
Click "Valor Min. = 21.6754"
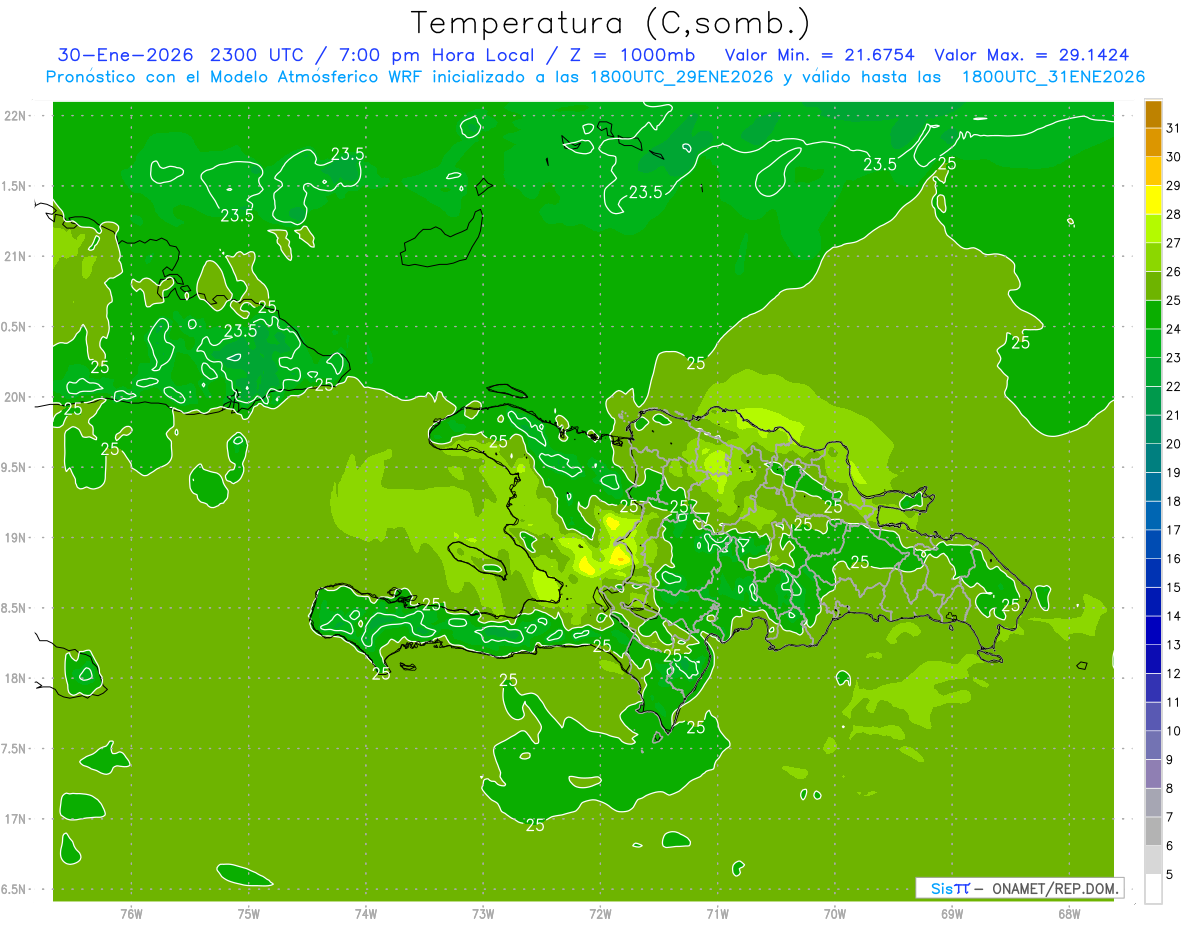click(x=820, y=55)
